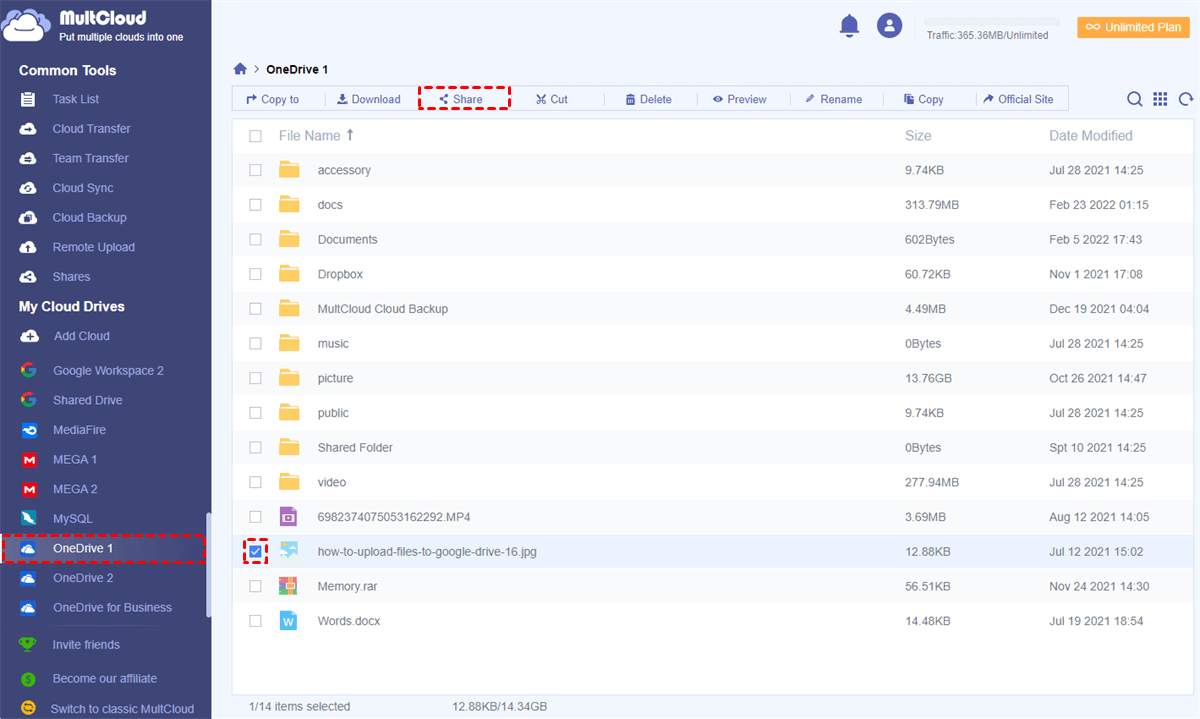Select Cloud Sync from sidebar
The height and width of the screenshot is (719, 1200).
click(x=82, y=188)
